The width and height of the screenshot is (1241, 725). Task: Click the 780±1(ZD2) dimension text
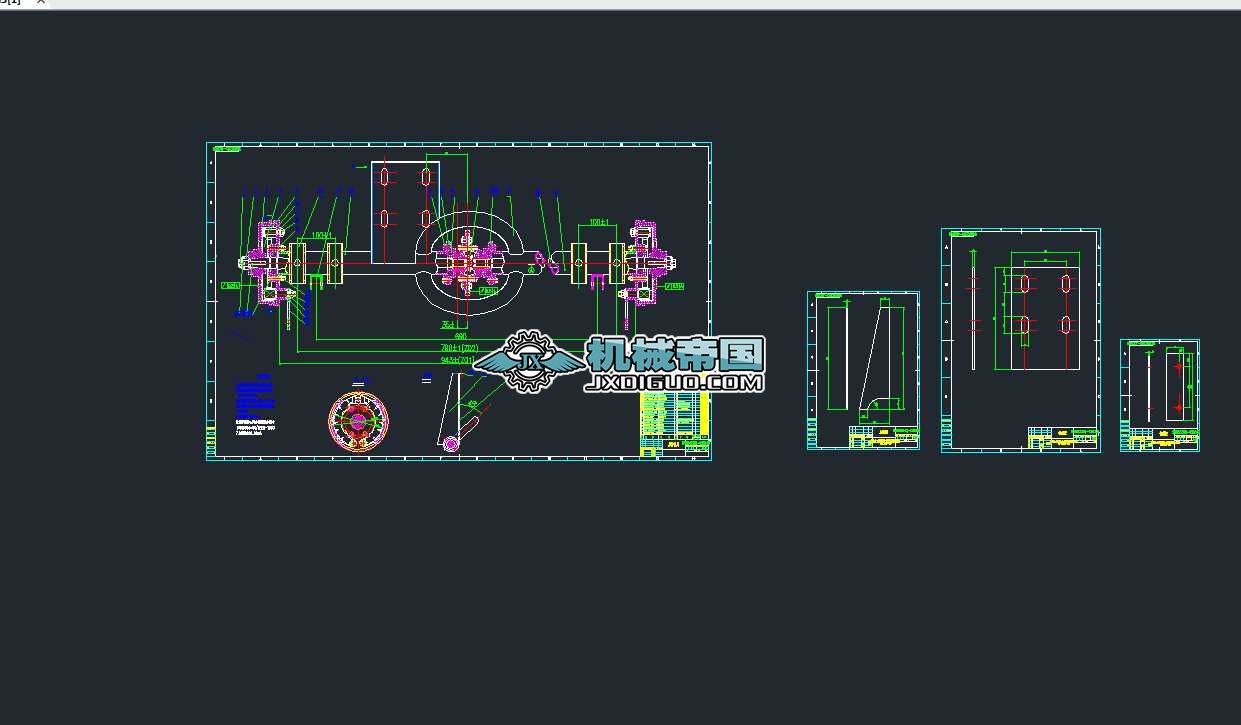(459, 348)
